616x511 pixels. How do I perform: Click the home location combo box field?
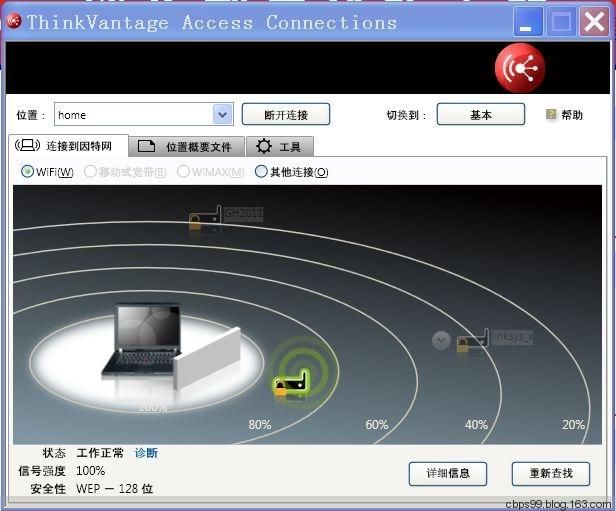click(x=144, y=115)
